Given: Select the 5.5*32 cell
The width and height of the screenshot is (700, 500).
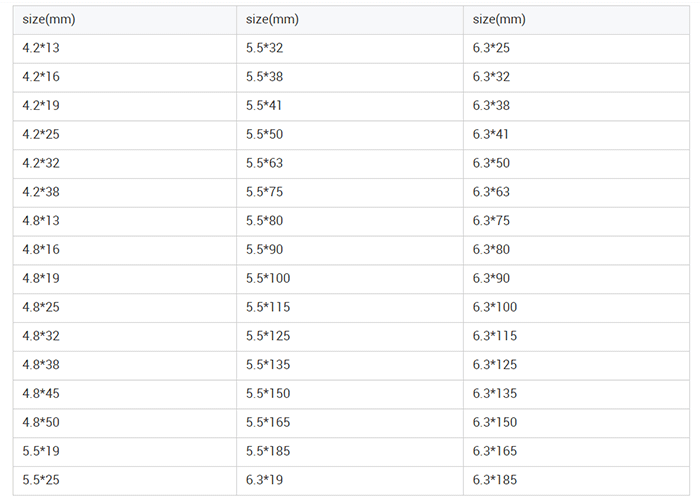Looking at the screenshot, I should 265,48.
